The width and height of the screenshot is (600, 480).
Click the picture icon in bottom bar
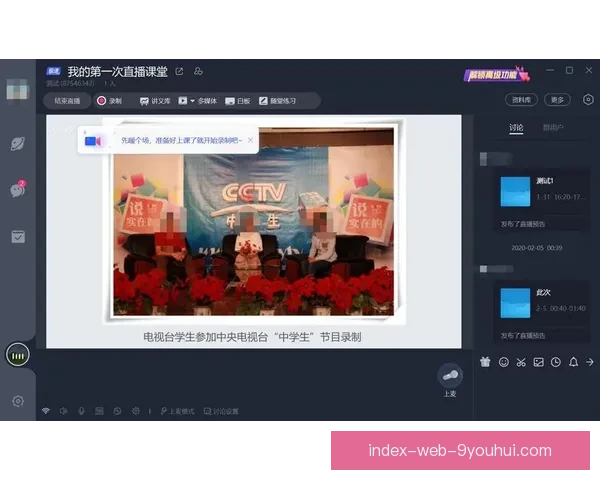point(99,411)
